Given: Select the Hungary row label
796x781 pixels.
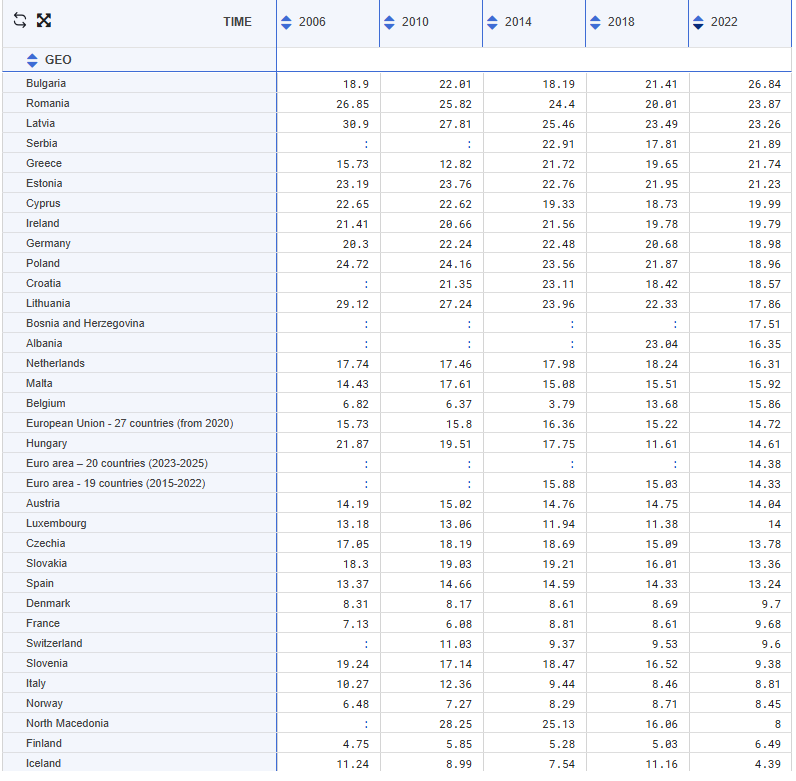Looking at the screenshot, I should (x=47, y=443).
